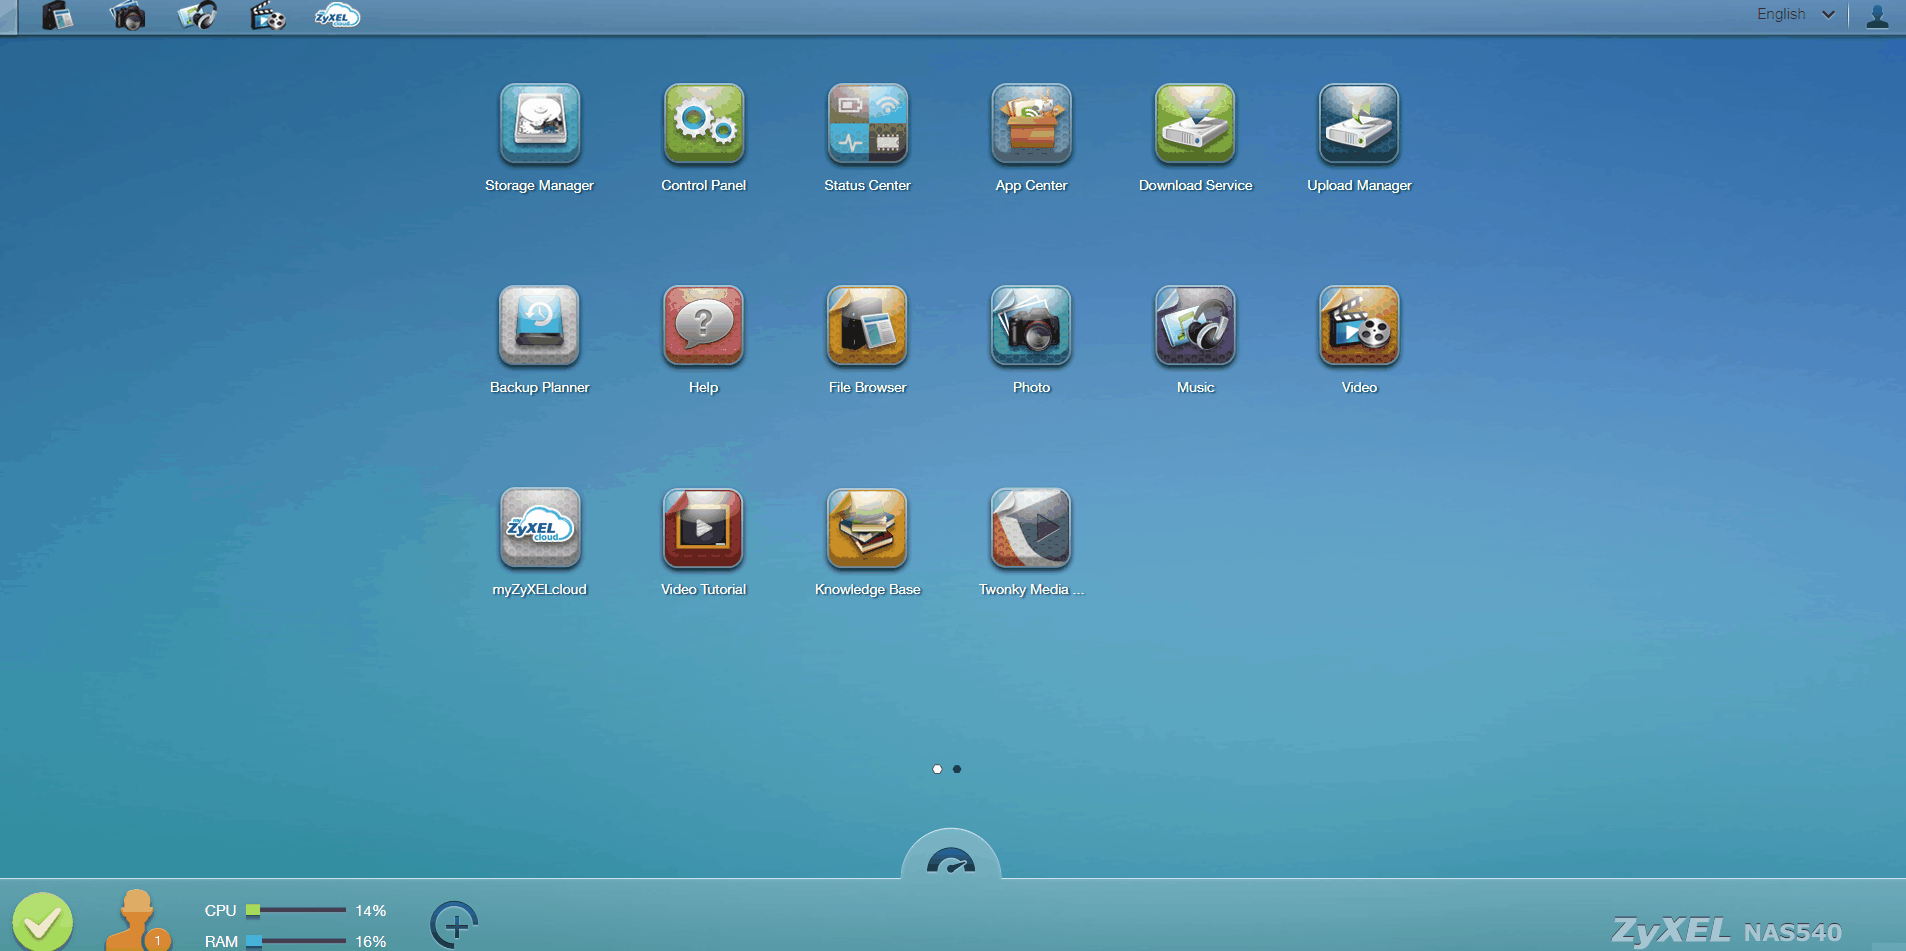Click the CPU usage bar

[296, 910]
